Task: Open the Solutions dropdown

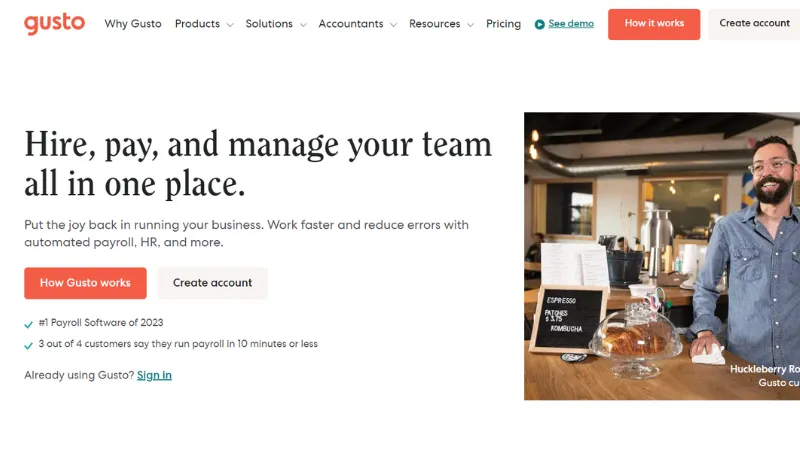Action: pos(275,24)
